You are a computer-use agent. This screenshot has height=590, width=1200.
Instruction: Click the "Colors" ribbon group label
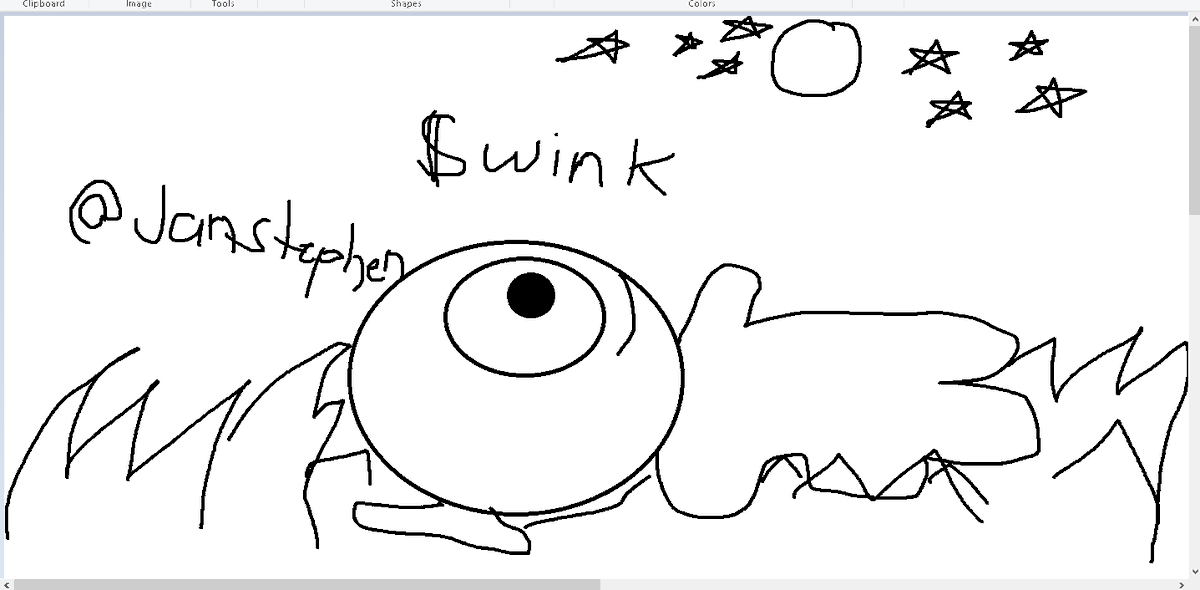(x=701, y=4)
